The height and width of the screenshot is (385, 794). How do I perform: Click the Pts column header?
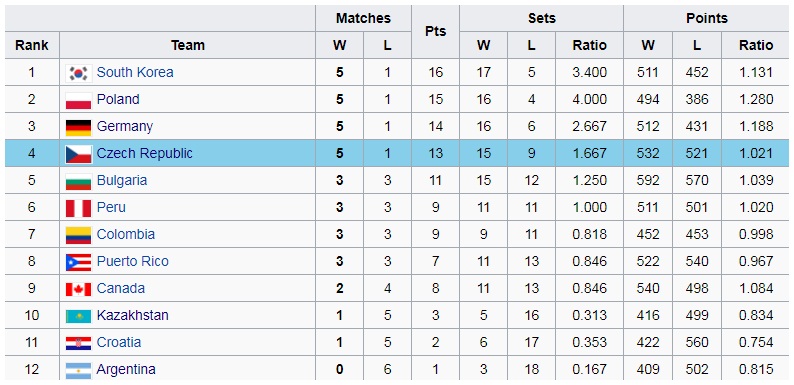[435, 31]
